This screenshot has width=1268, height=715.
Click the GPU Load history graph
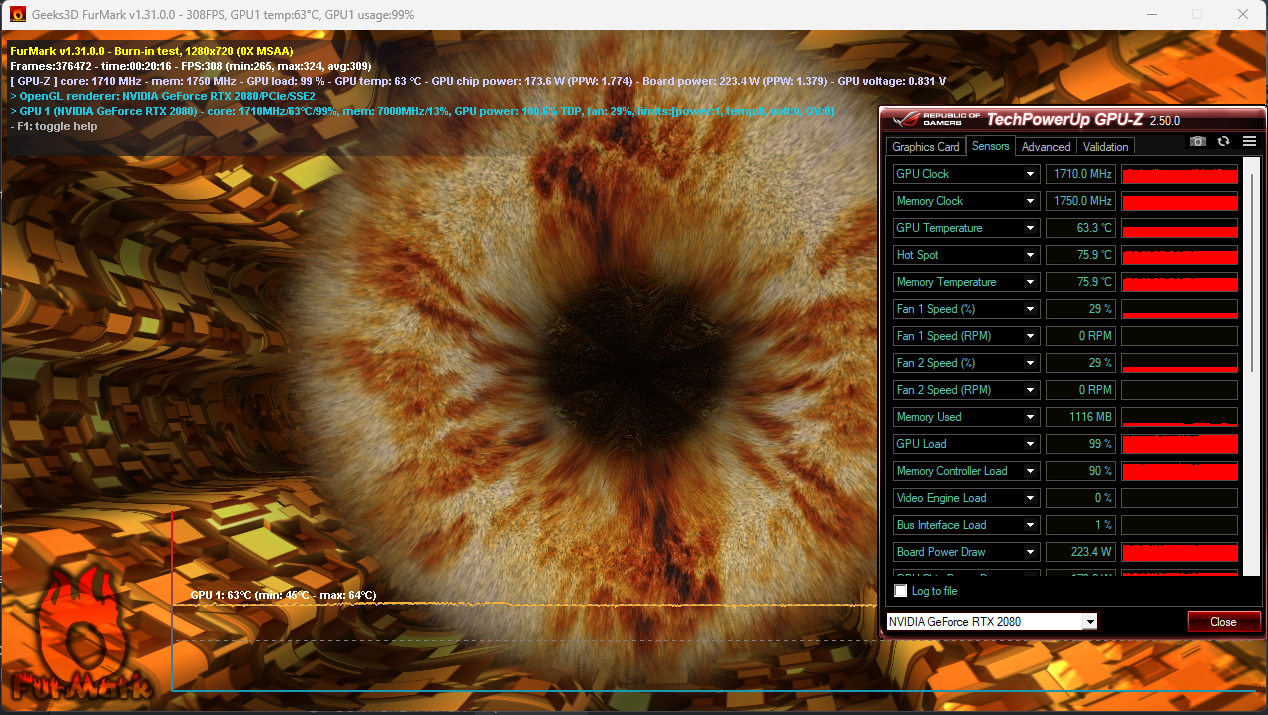(1180, 444)
